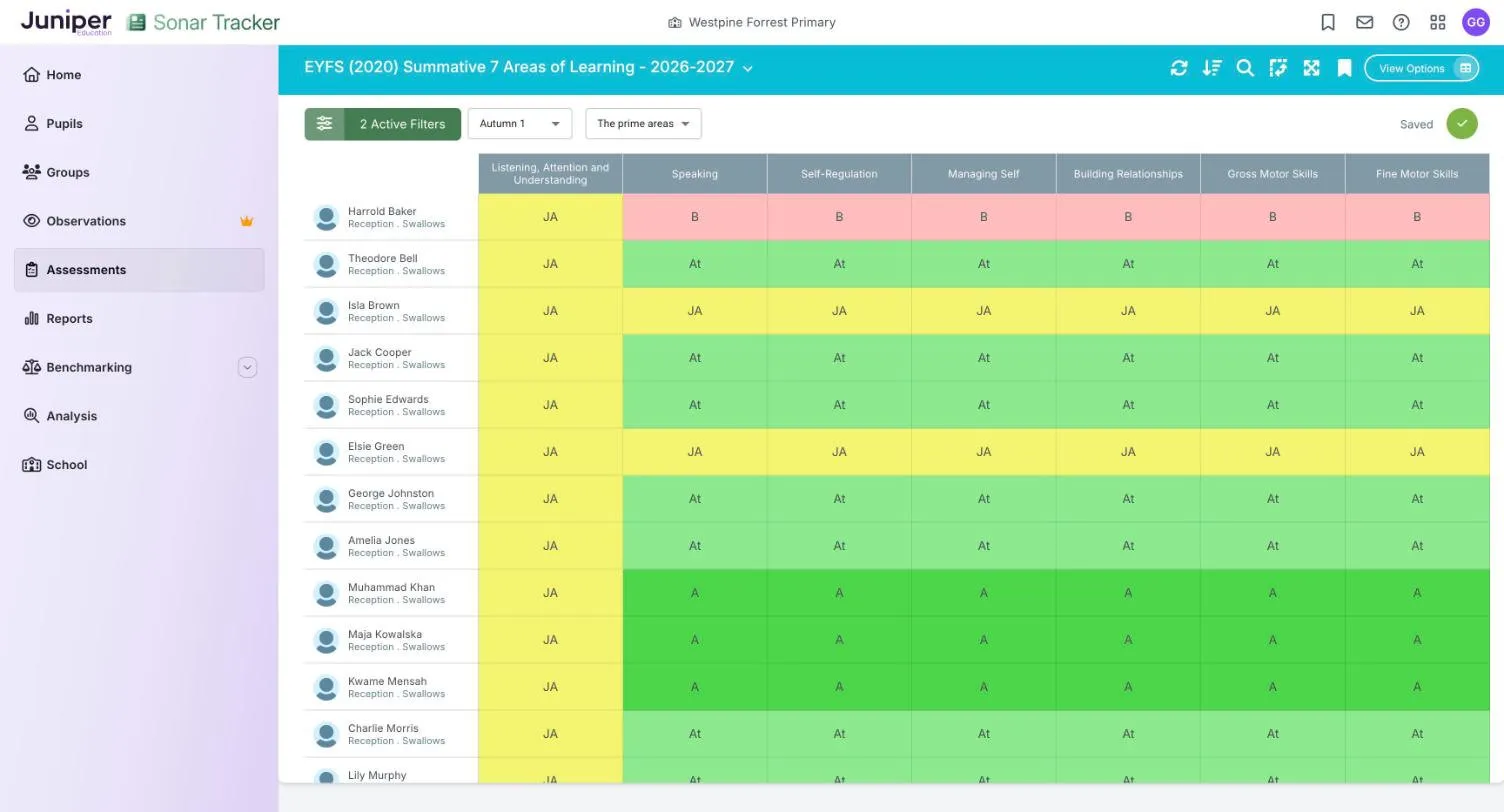Open School in the sidebar
The height and width of the screenshot is (812, 1504).
coord(139,465)
